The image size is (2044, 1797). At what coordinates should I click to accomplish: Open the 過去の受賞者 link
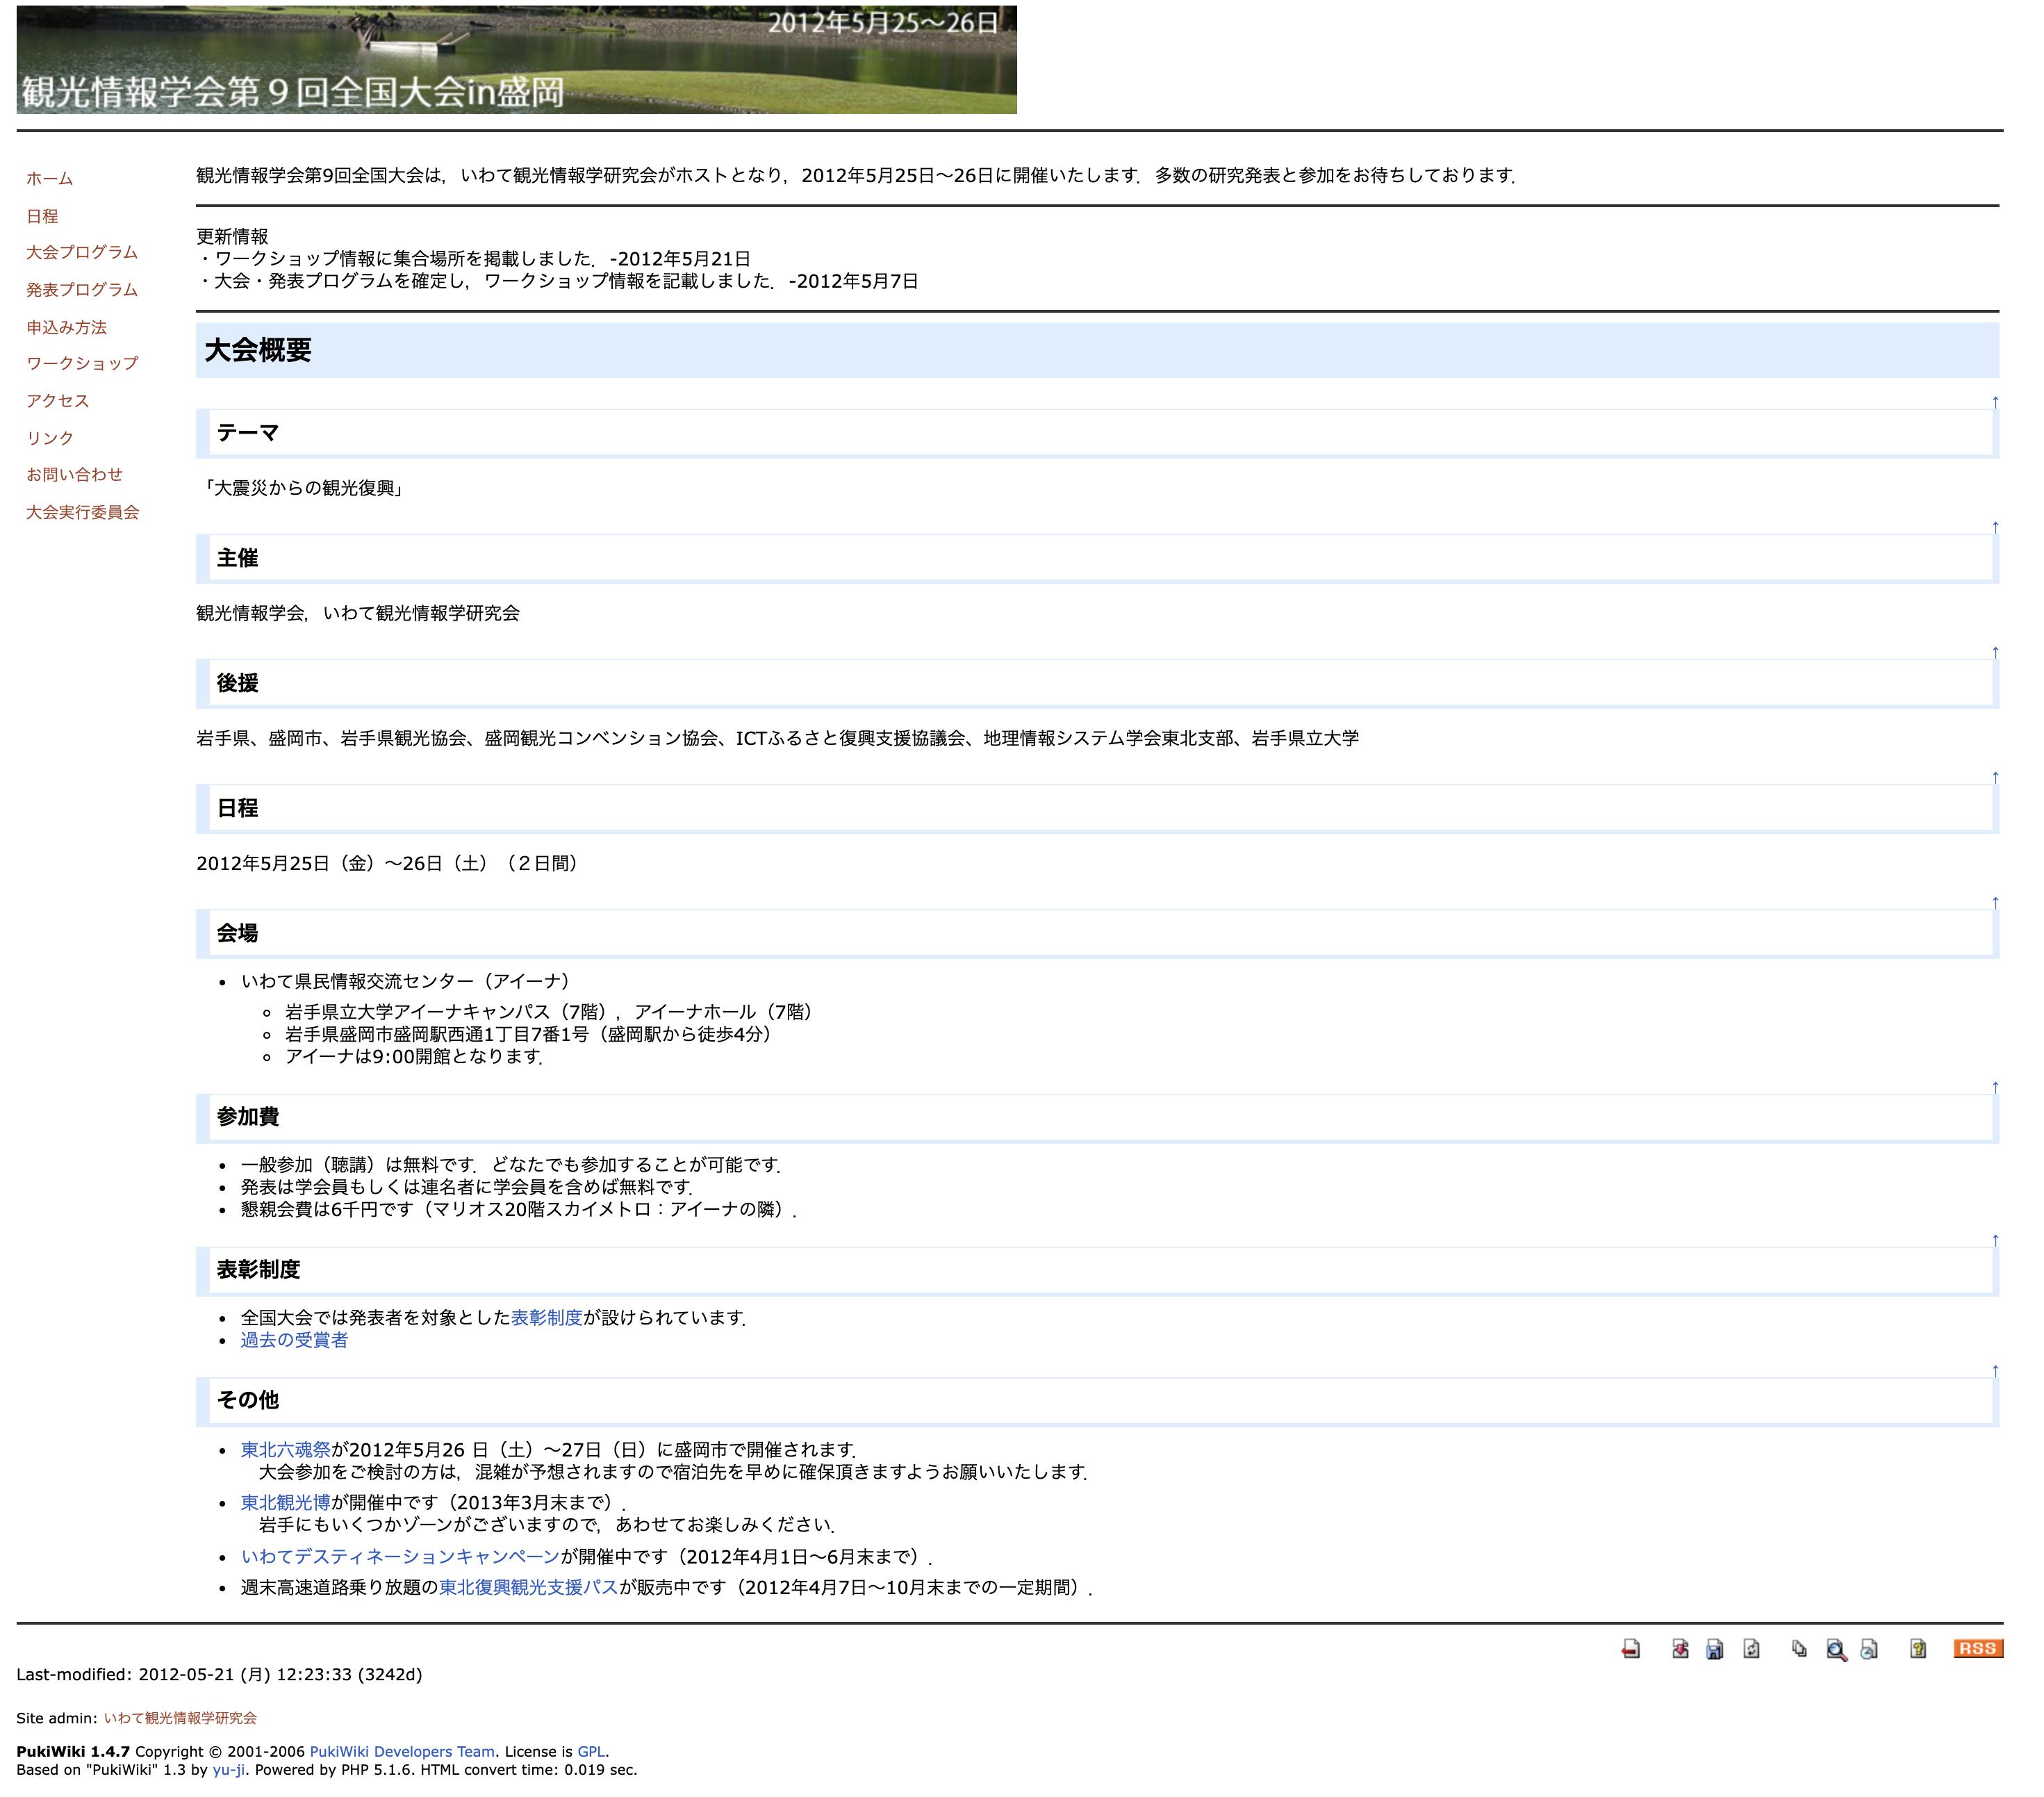click(x=294, y=1340)
